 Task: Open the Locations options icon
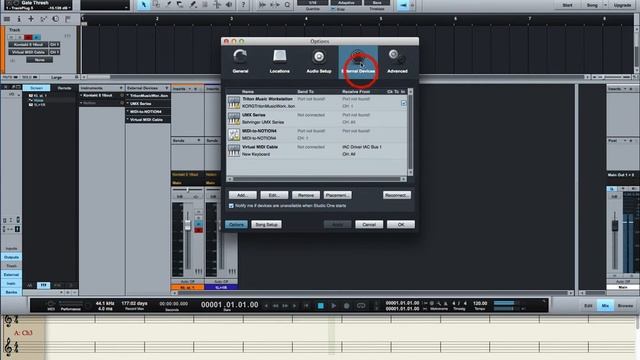pyautogui.click(x=280, y=61)
